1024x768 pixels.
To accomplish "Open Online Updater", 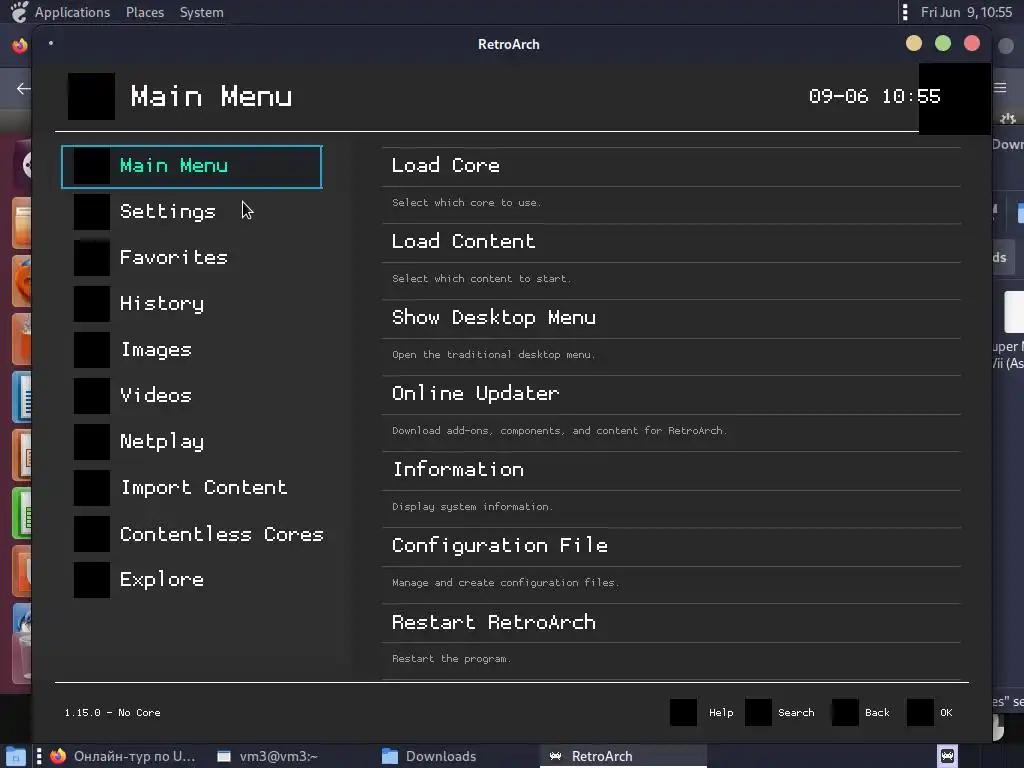I will click(671, 394).
